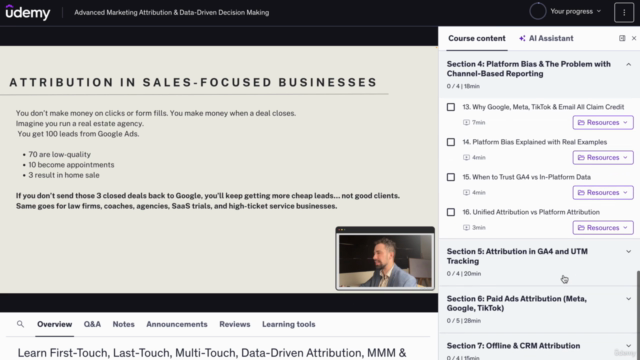Open lecture 13 Why Google, Meta, TikTok title
This screenshot has width=640, height=360.
click(x=543, y=107)
